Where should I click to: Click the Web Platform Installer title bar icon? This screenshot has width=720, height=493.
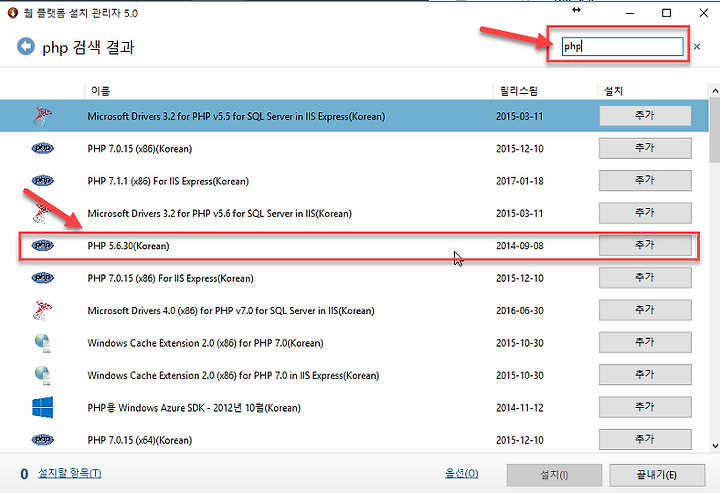(x=13, y=13)
